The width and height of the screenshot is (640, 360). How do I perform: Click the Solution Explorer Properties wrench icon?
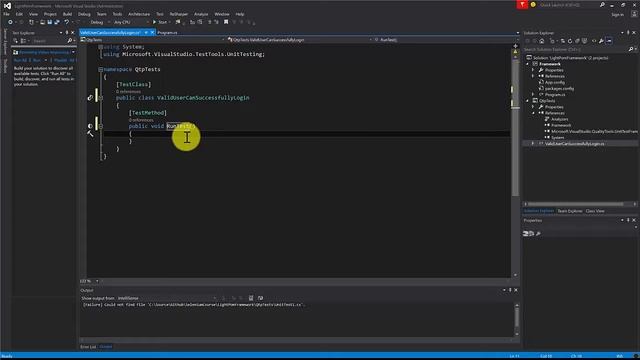[601, 41]
